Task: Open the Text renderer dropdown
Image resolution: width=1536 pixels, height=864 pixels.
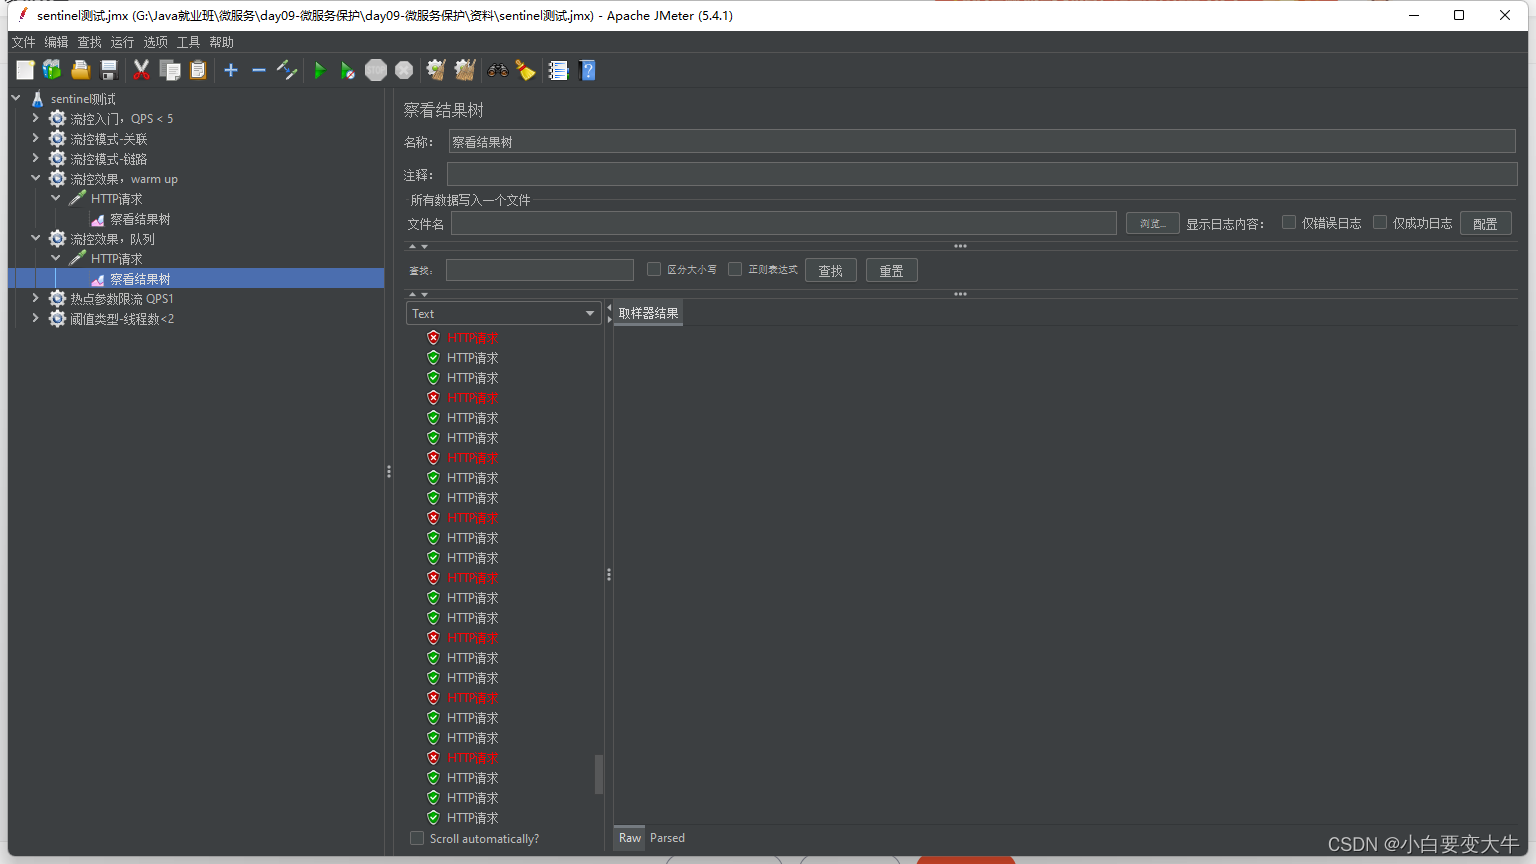Action: click(x=503, y=313)
